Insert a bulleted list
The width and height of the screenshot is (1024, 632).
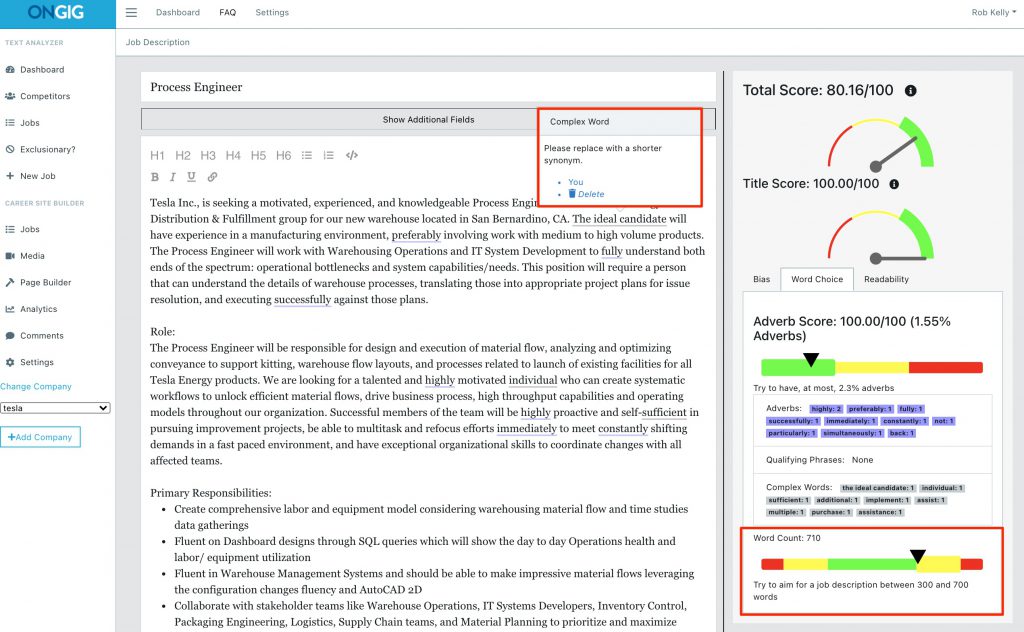307,155
